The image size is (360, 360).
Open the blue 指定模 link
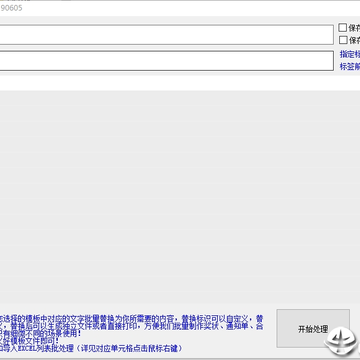(350, 54)
